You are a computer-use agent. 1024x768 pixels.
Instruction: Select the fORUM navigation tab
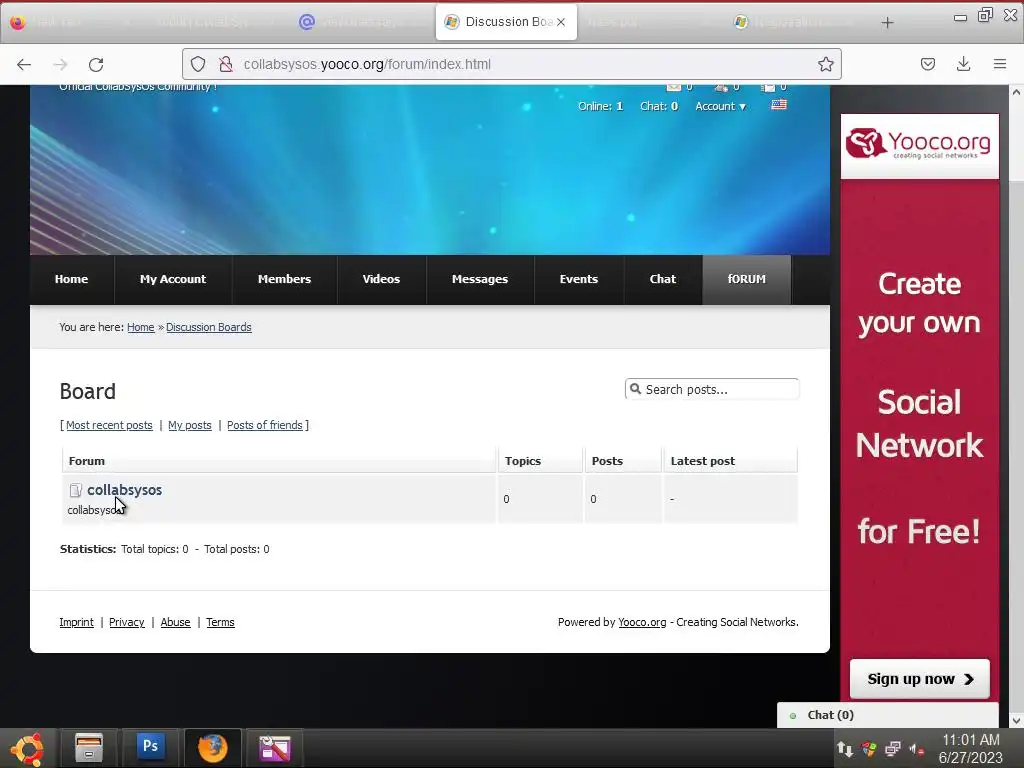click(746, 279)
